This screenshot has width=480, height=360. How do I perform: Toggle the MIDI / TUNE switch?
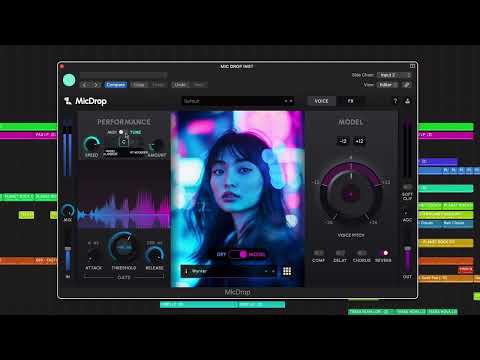click(x=122, y=132)
